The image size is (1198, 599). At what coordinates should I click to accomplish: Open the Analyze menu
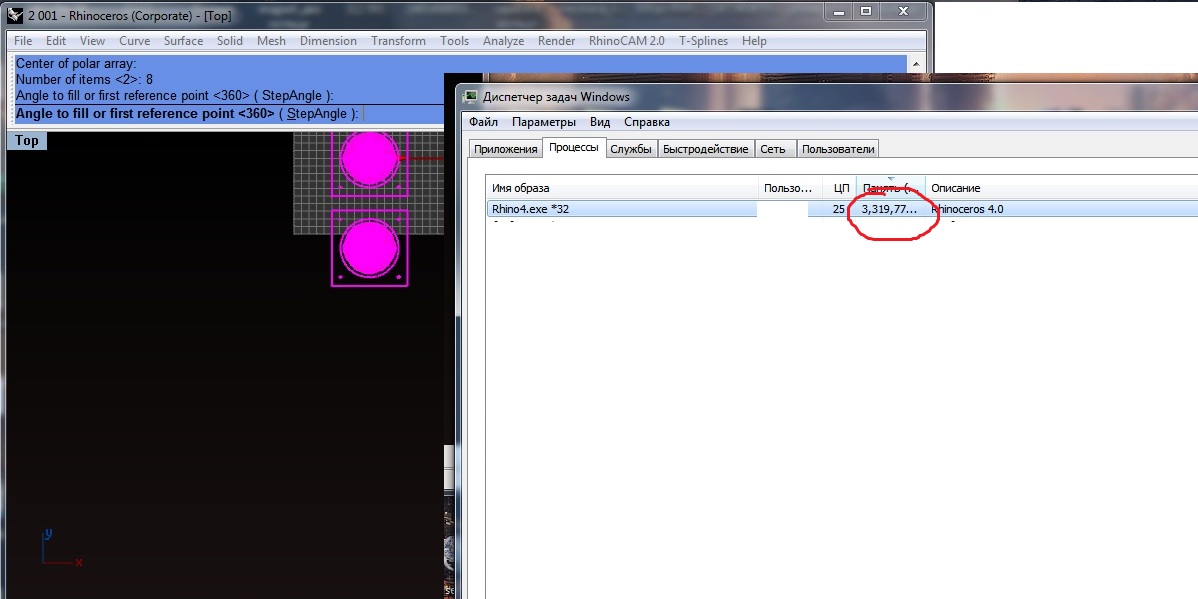coord(503,41)
